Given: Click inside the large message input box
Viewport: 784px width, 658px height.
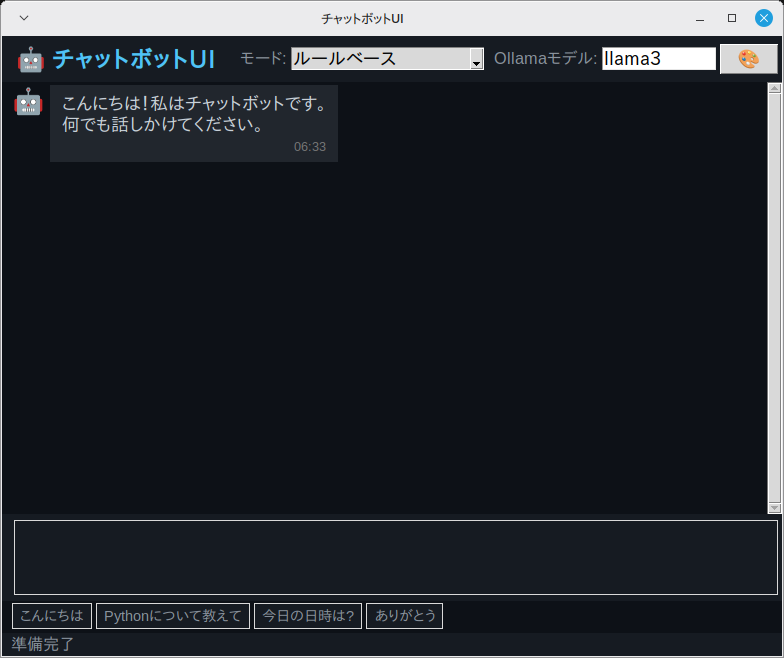Looking at the screenshot, I should click(x=396, y=557).
